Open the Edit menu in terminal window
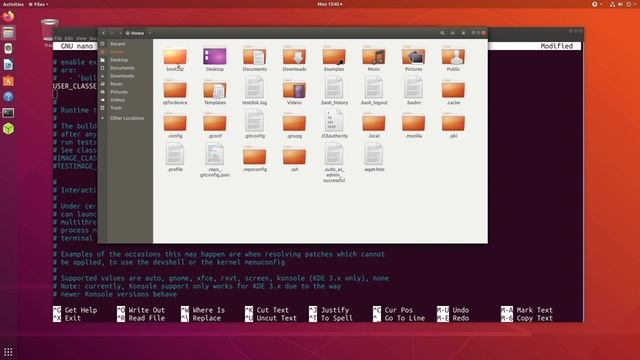This screenshot has height=360, width=640. coord(69,38)
